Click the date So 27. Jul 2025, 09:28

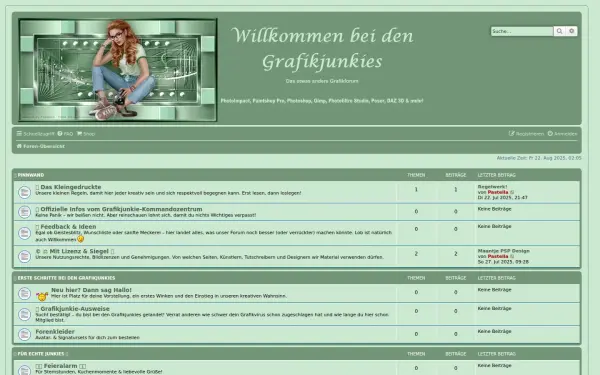[x=503, y=262]
